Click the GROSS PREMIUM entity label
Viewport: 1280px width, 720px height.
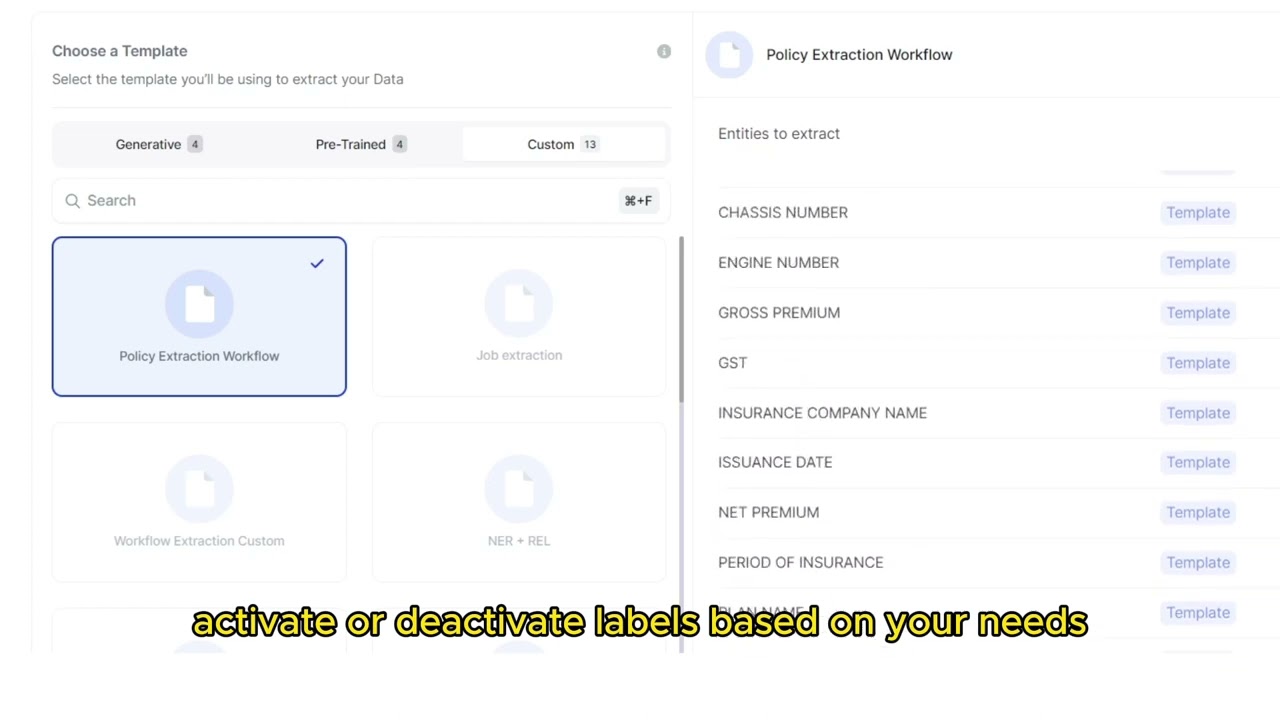(x=779, y=312)
